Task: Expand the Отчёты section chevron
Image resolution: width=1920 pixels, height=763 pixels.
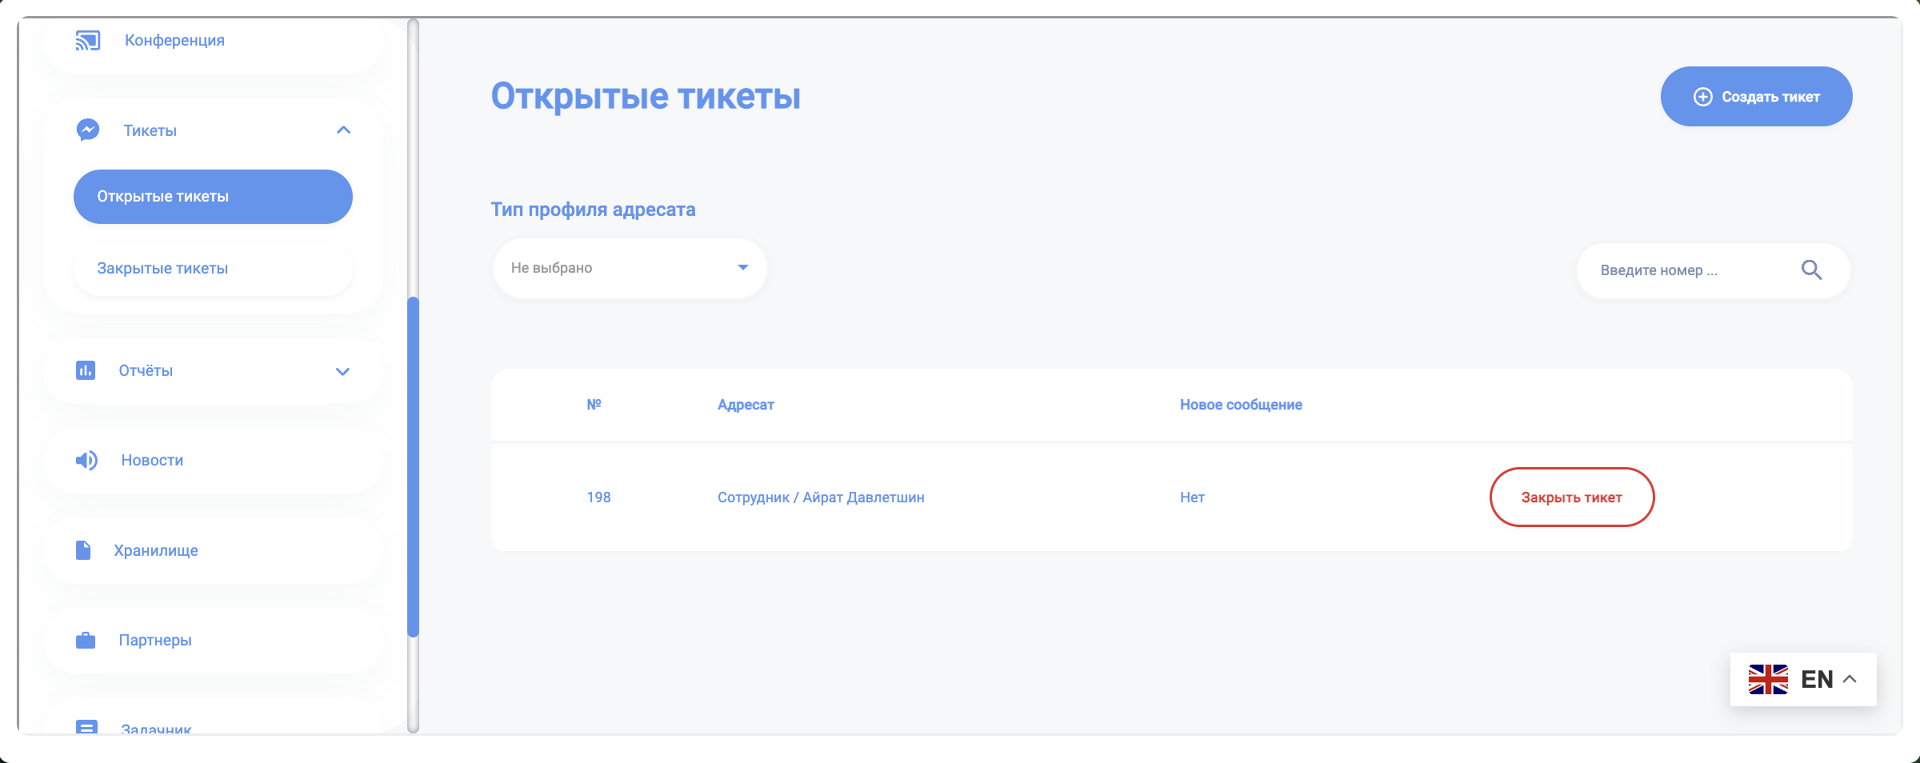Action: [342, 371]
